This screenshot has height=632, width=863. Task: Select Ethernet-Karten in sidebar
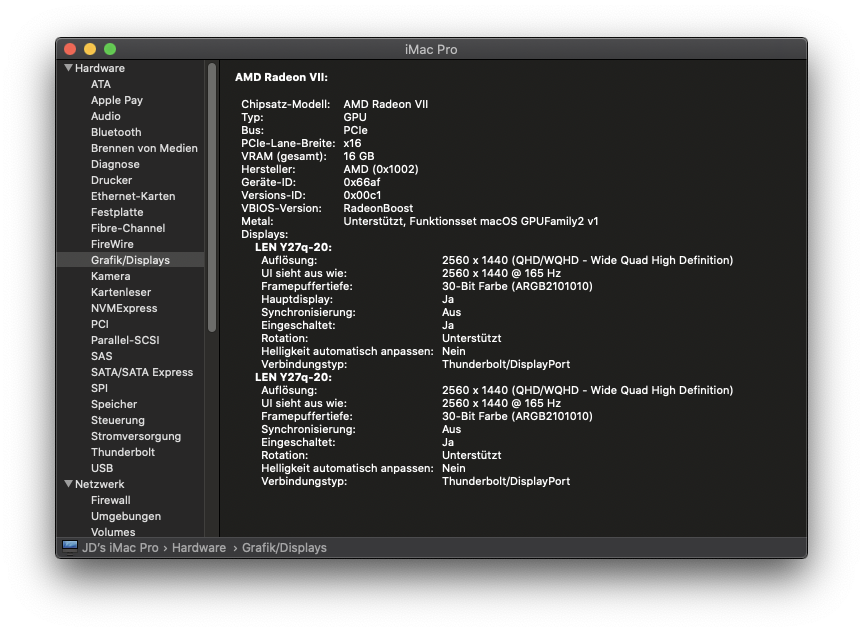133,196
